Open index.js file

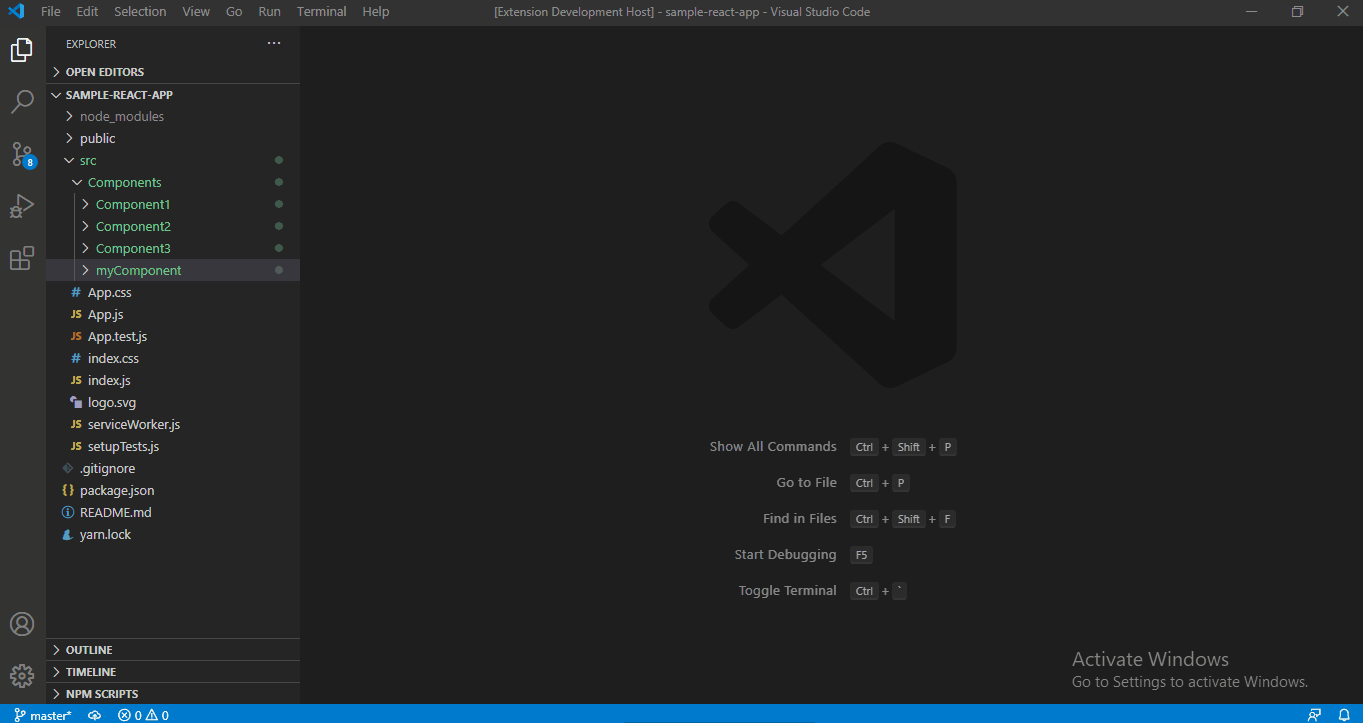click(173, 380)
